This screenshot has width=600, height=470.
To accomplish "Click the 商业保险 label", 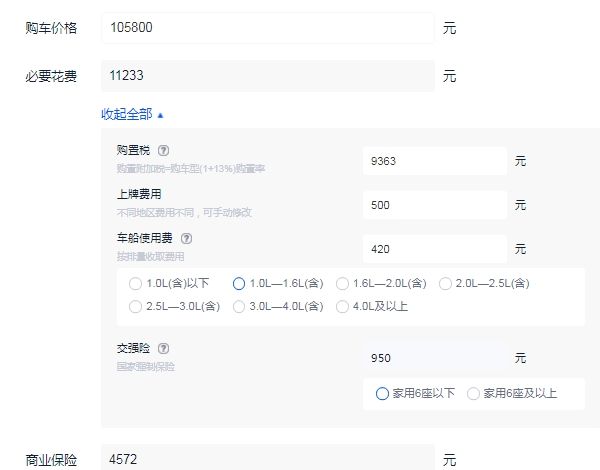I will pyautogui.click(x=51, y=460).
